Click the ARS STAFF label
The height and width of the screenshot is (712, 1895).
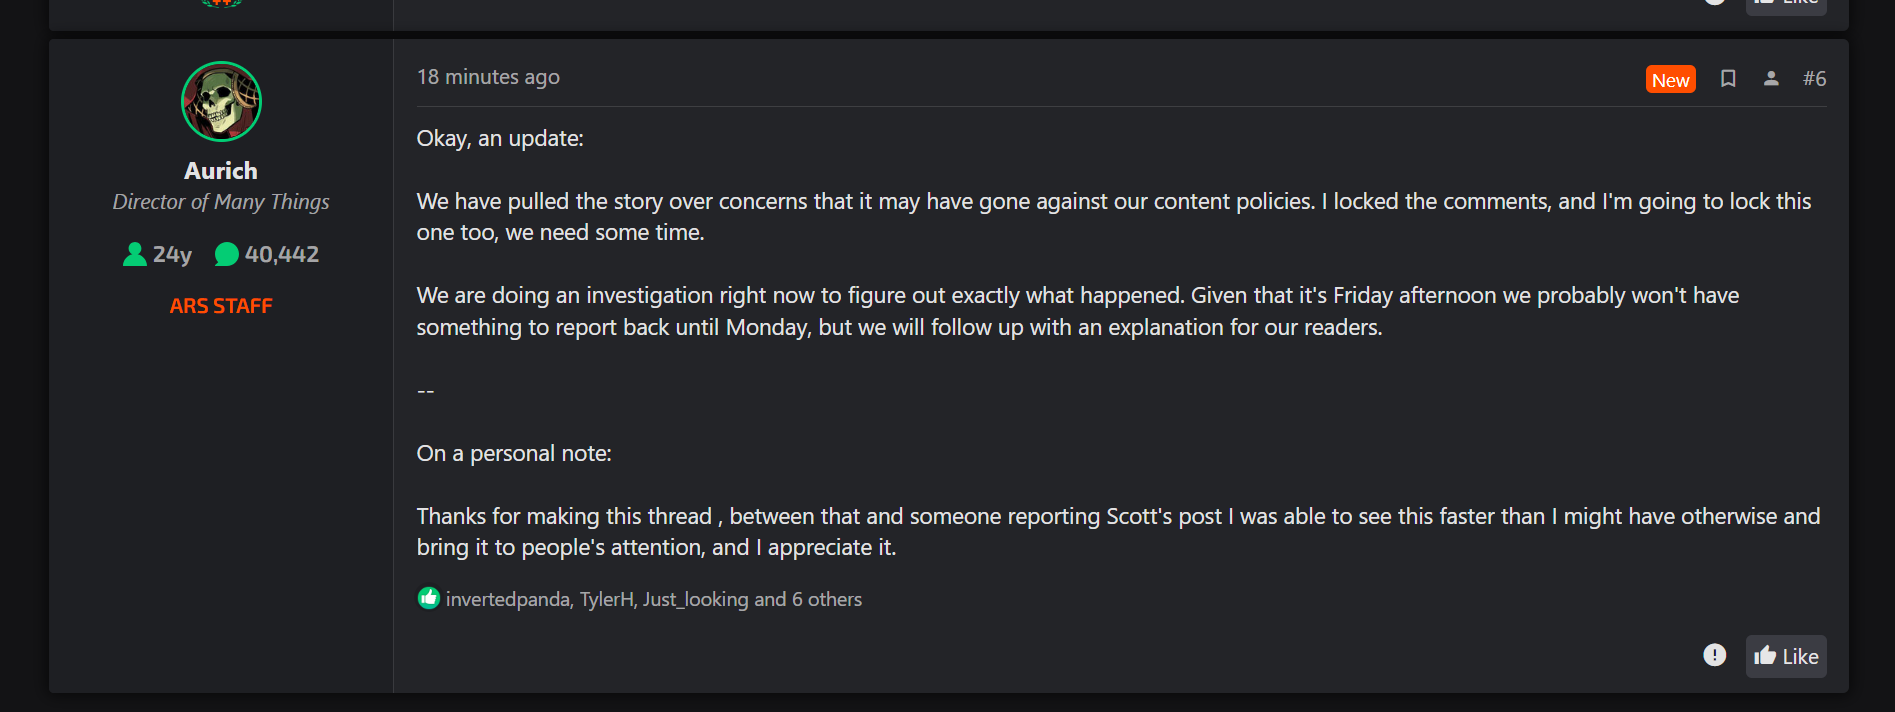[x=221, y=306]
